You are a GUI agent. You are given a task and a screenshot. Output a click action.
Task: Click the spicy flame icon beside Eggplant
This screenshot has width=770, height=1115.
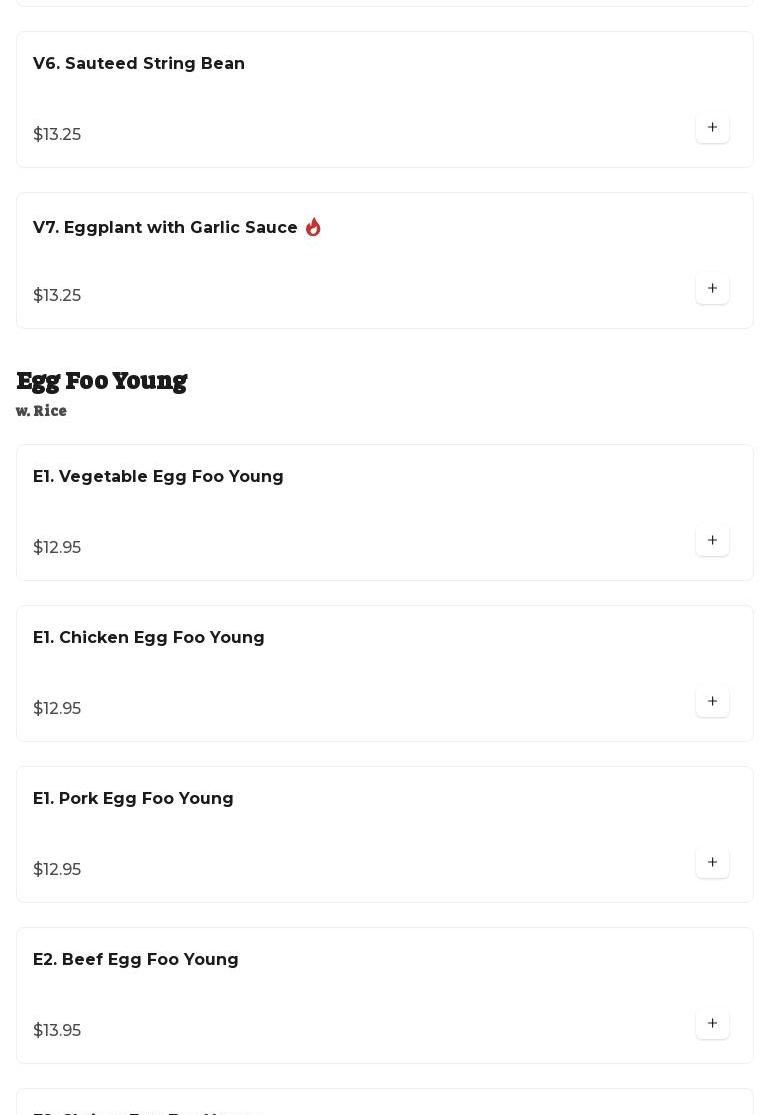tap(313, 228)
